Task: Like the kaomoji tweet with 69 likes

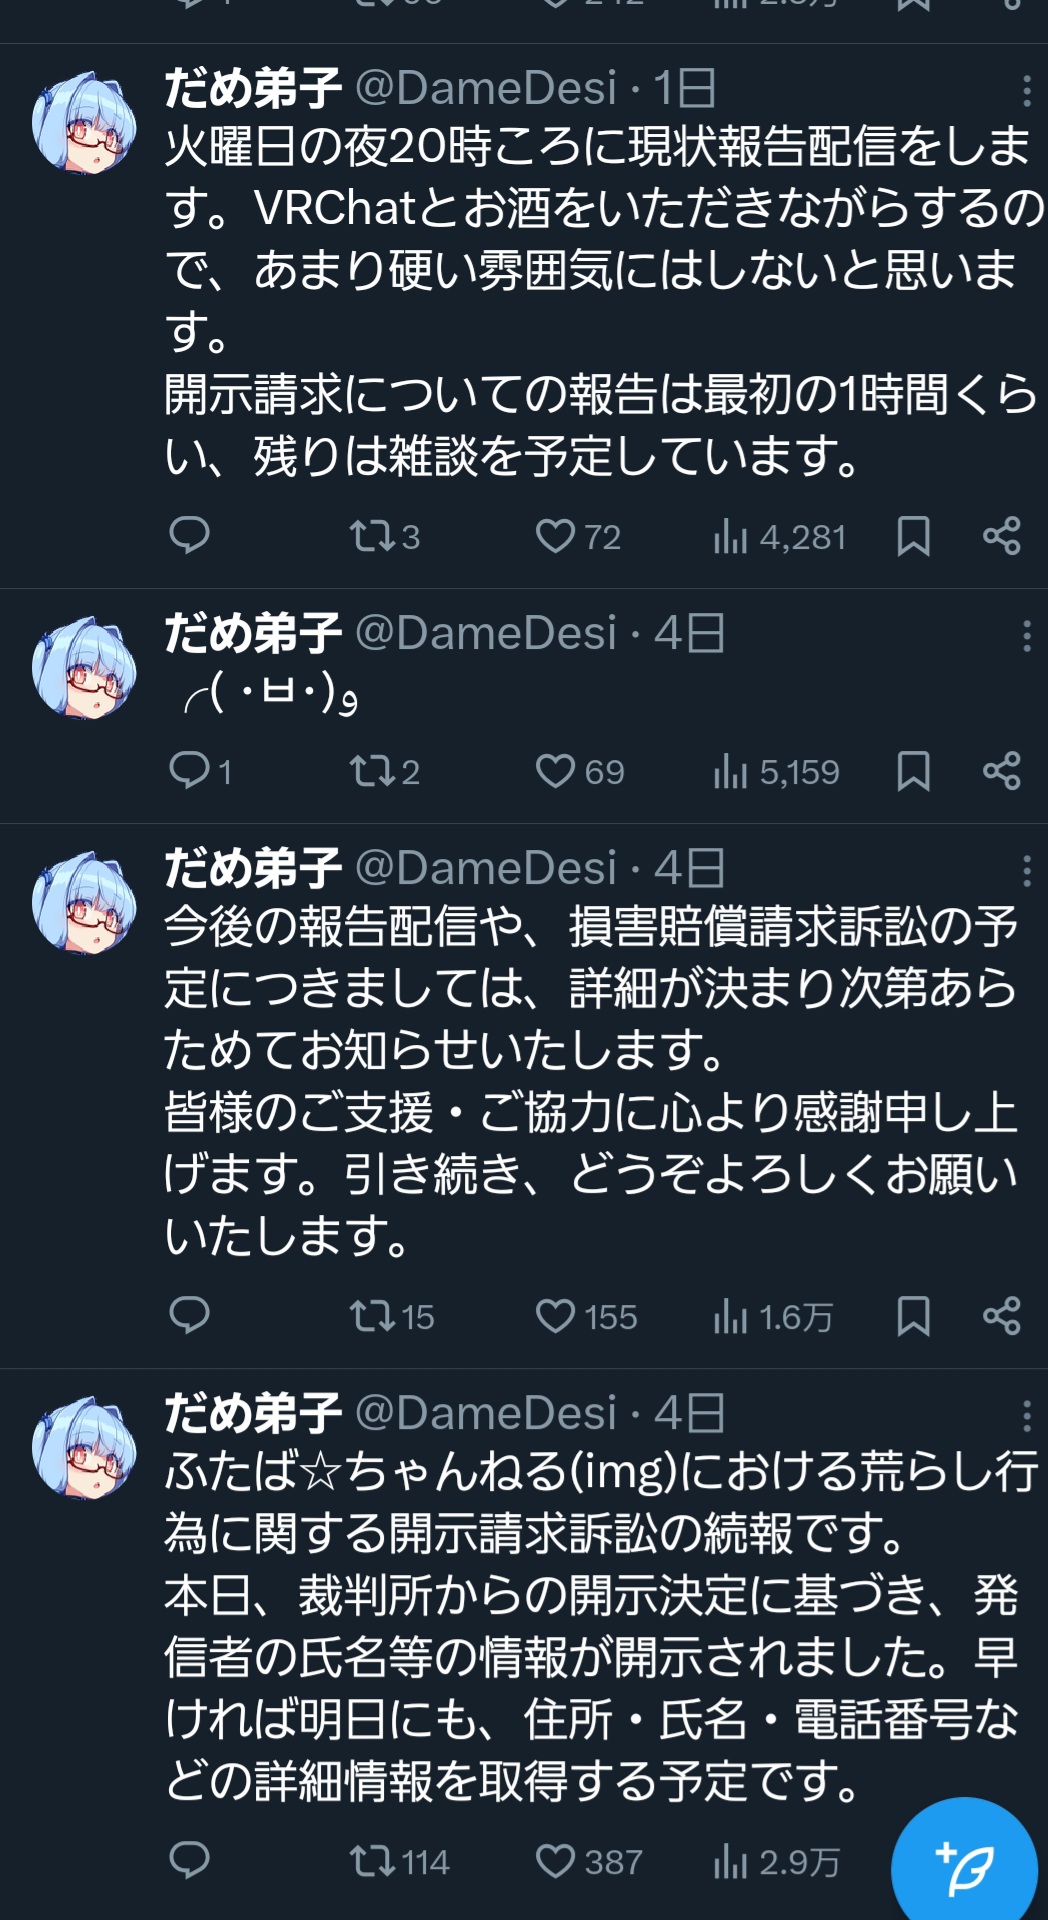Action: tap(555, 771)
